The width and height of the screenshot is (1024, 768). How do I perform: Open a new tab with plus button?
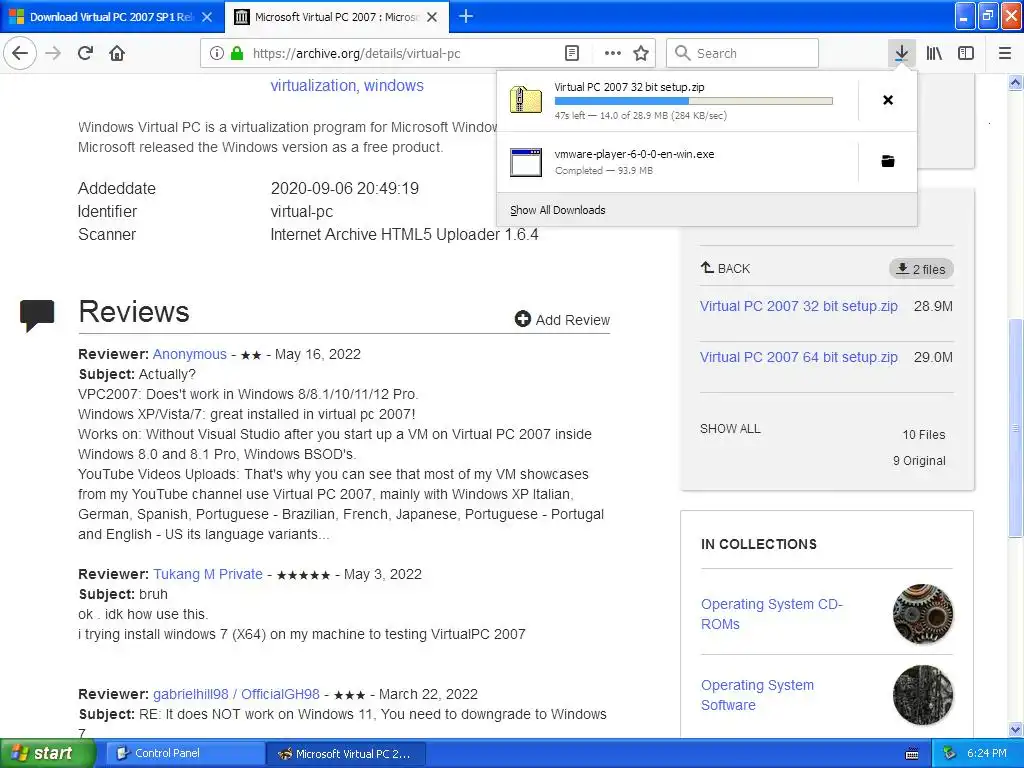click(466, 16)
